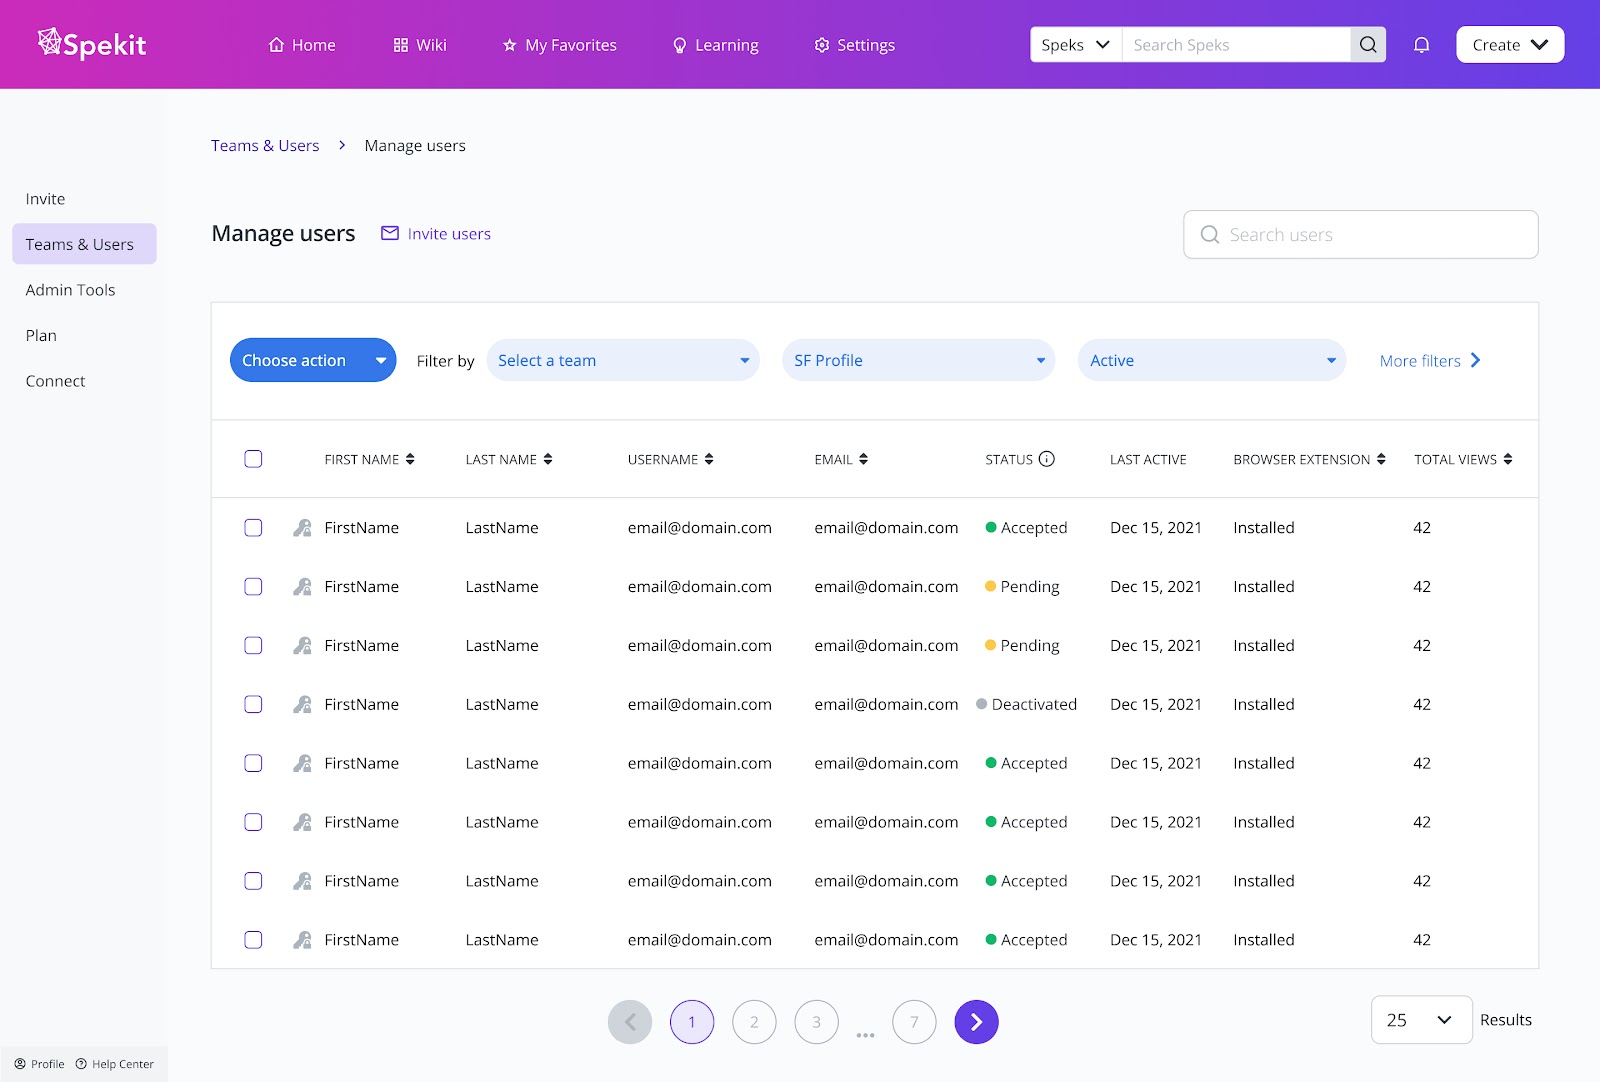Click the Deactivated status text
Viewport: 1600px width, 1082px height.
click(1034, 705)
